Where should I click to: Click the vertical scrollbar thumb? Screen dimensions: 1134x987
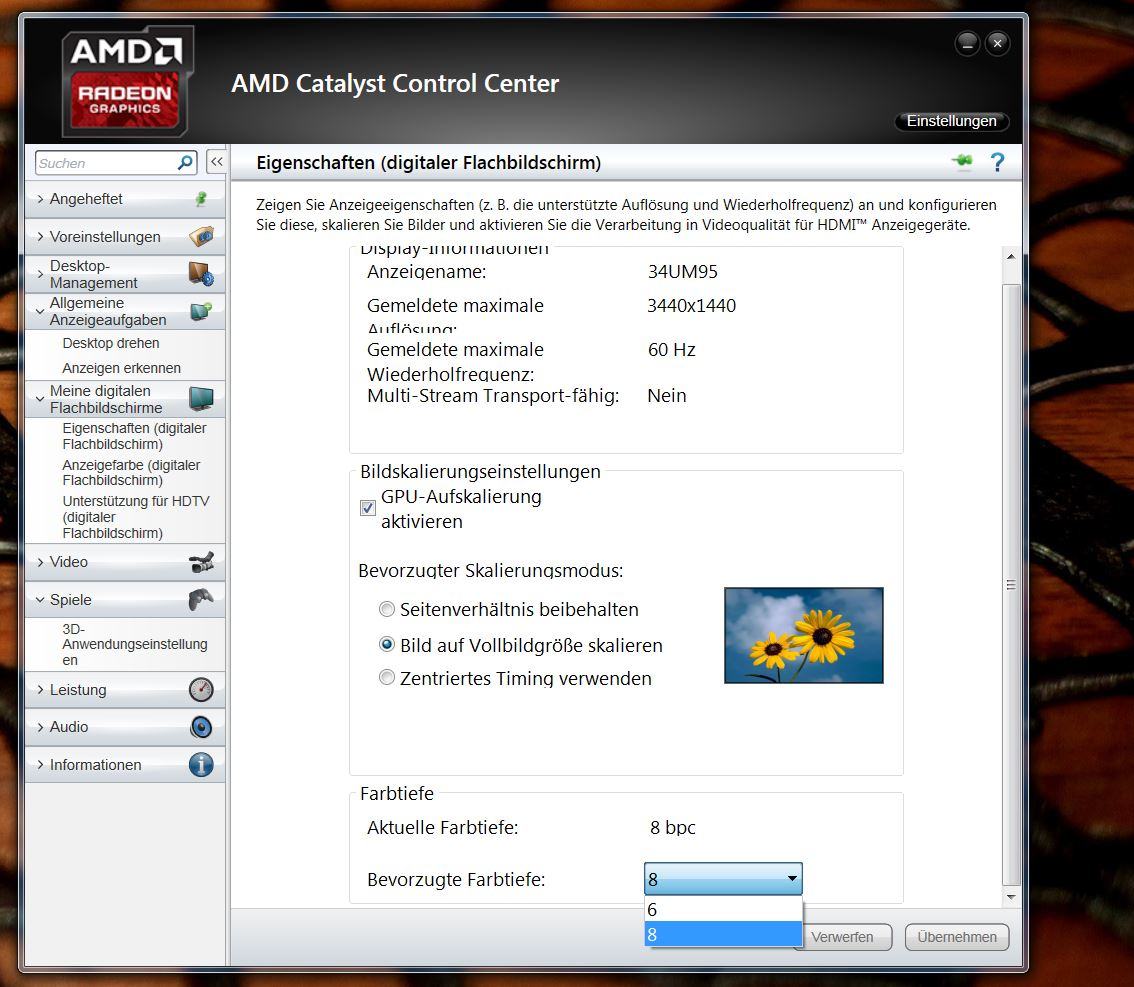(1011, 584)
